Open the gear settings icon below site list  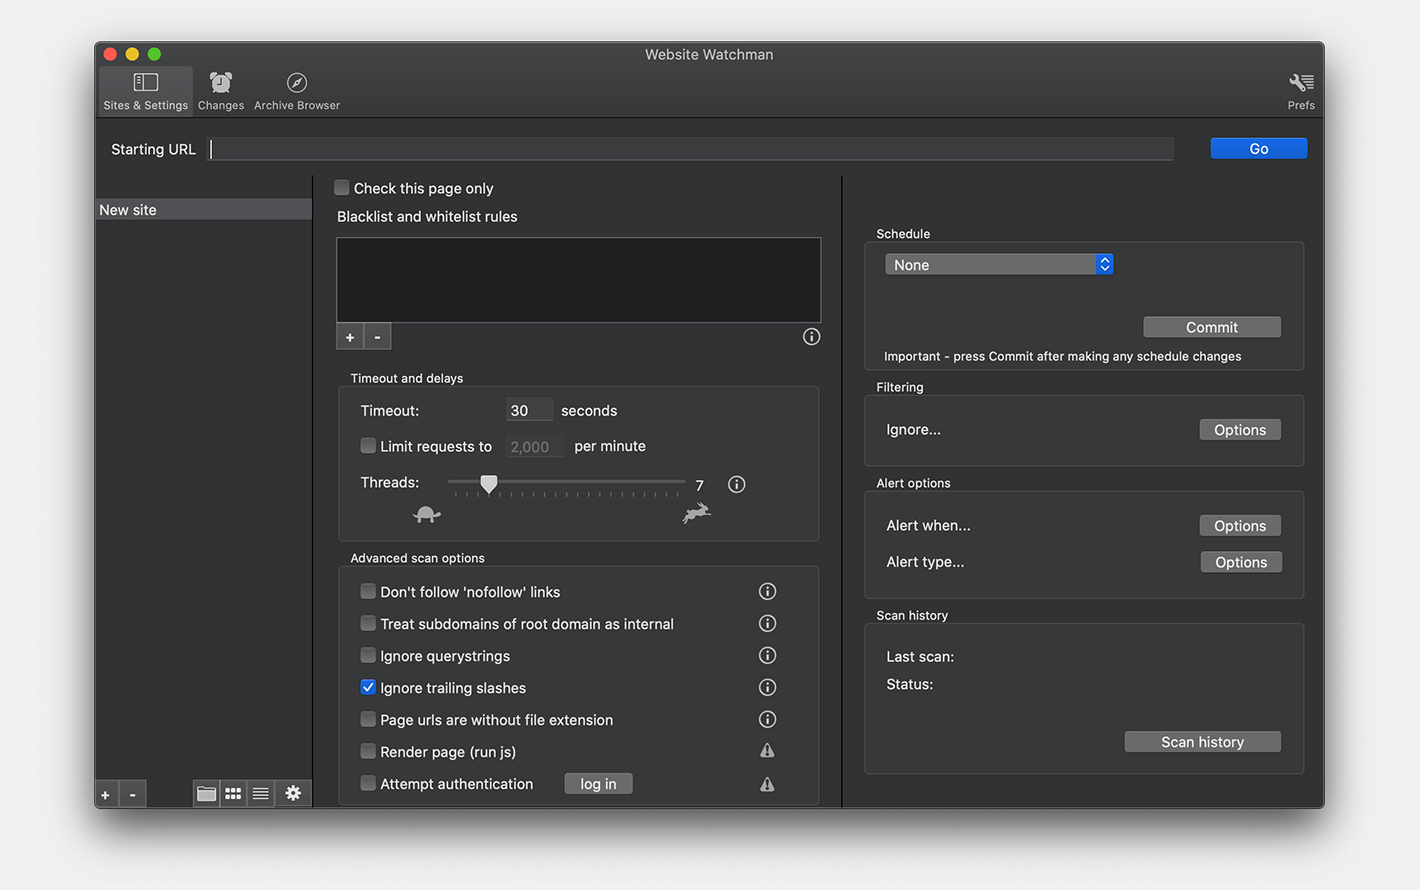coord(293,793)
